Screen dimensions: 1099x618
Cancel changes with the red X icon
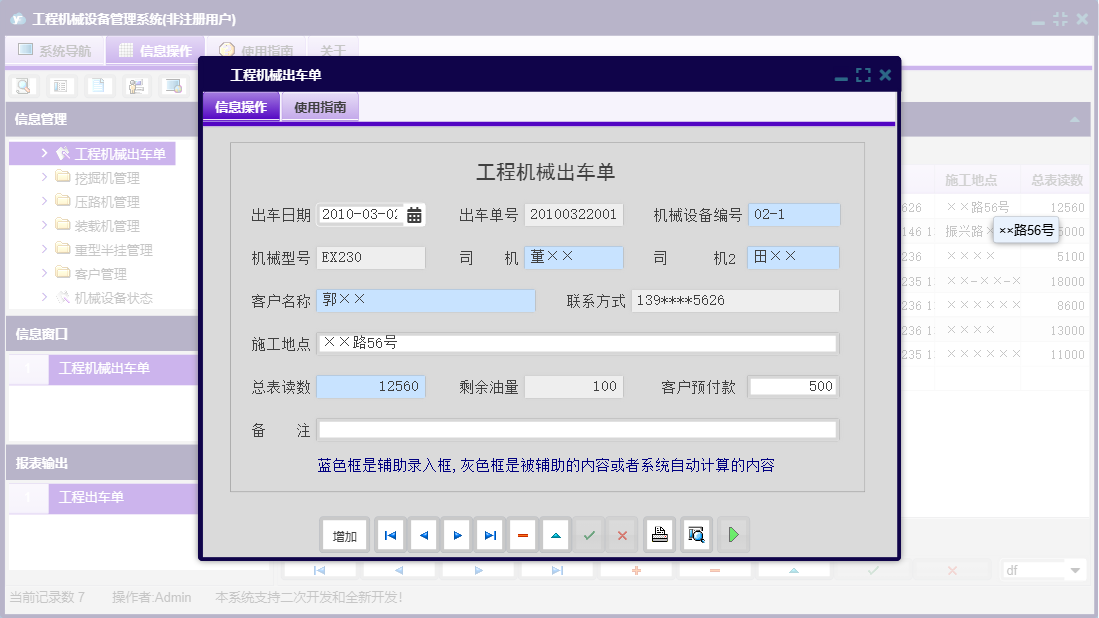point(622,534)
